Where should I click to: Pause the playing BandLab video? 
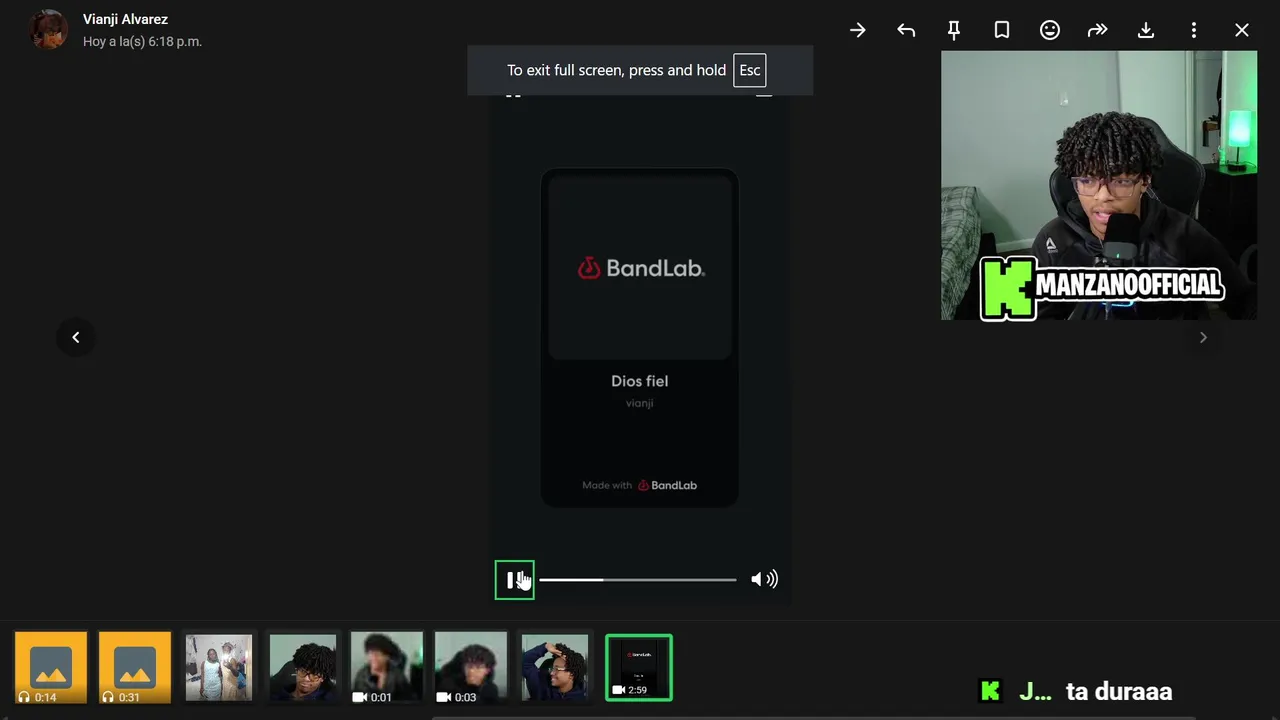514,580
